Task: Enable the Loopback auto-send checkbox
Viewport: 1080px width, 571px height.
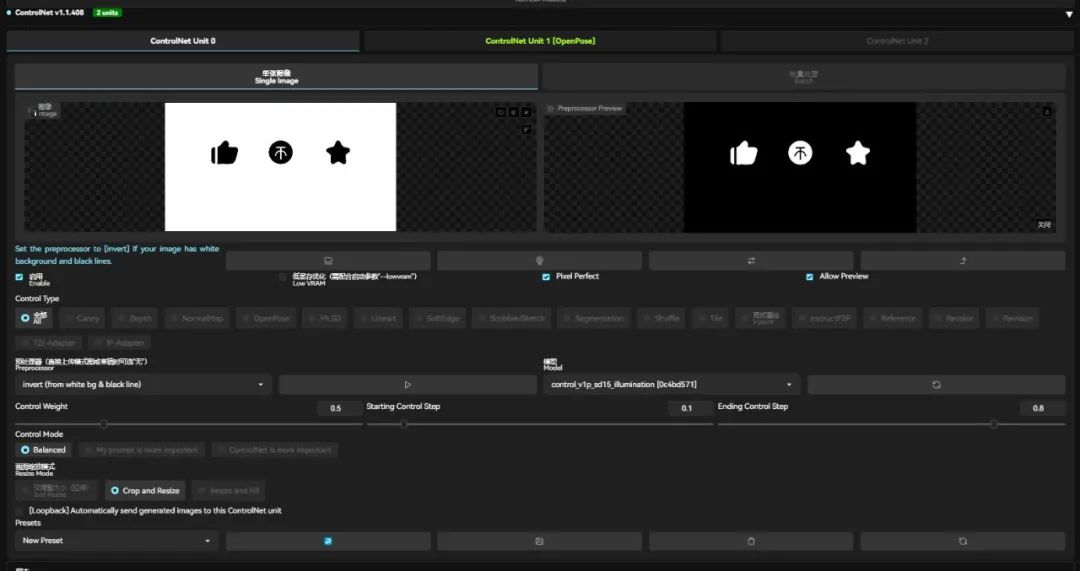Action: coord(19,510)
